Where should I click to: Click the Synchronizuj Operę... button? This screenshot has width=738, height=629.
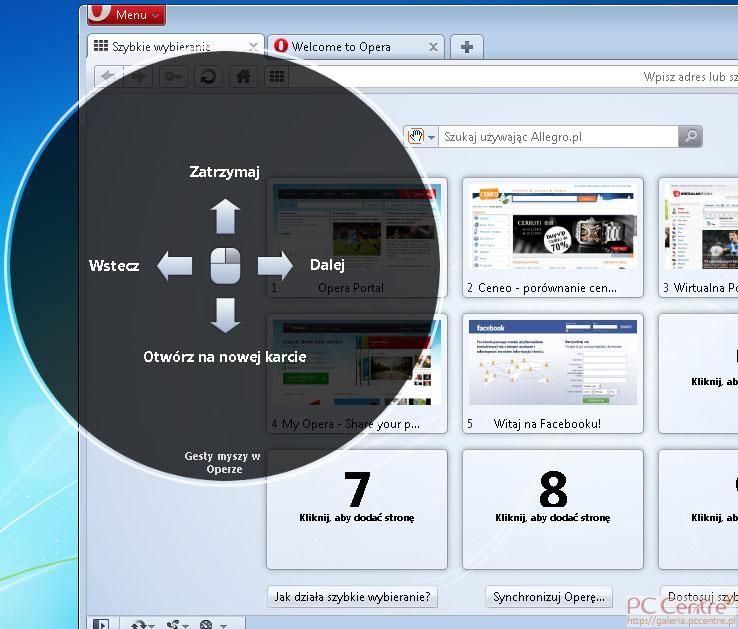[549, 597]
